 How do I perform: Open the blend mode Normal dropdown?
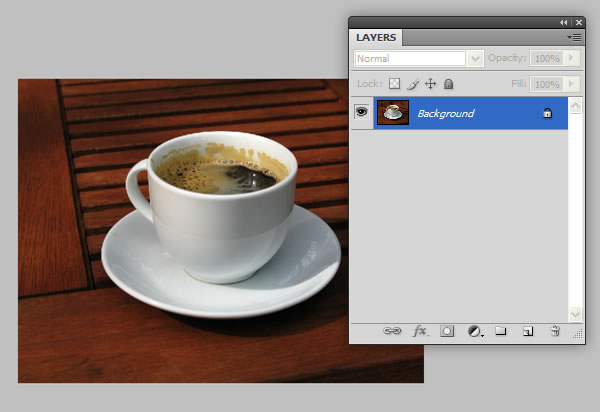click(475, 59)
